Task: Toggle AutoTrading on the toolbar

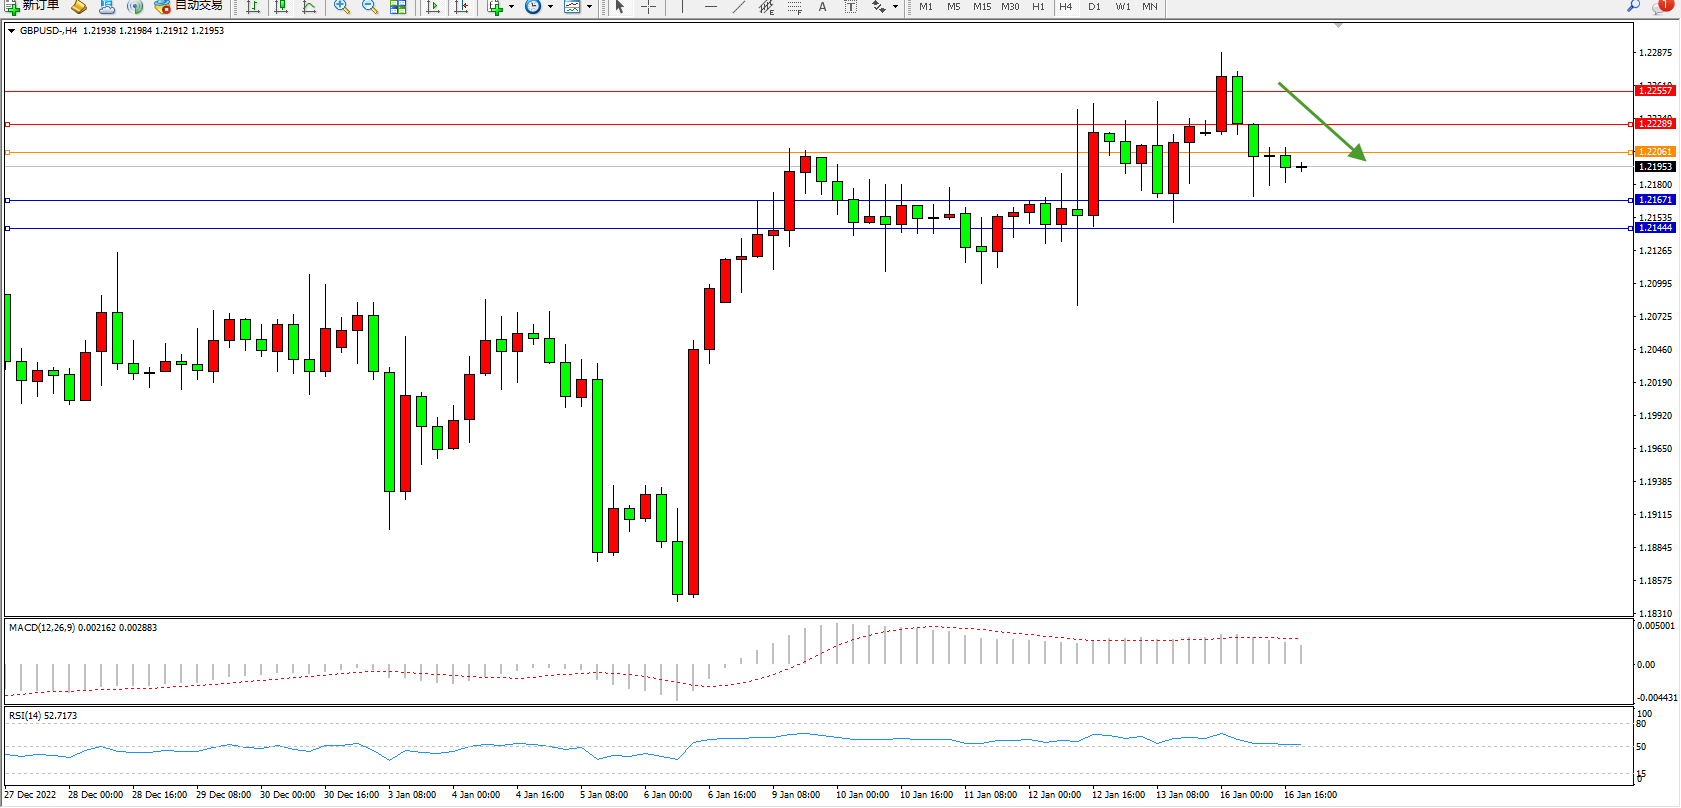Action: pos(188,6)
